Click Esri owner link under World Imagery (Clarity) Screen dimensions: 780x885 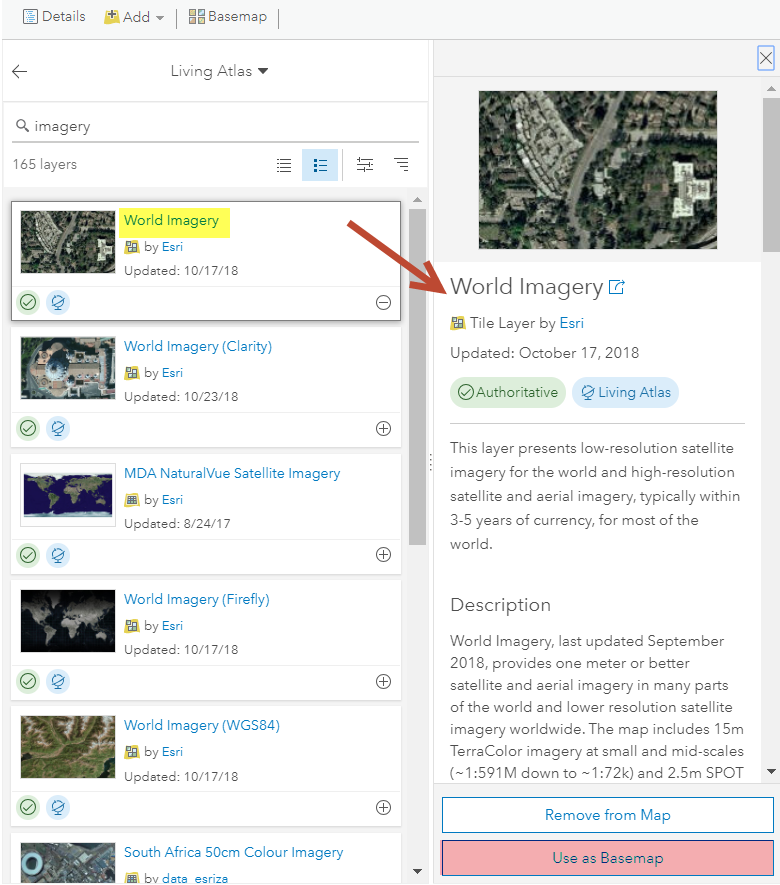(x=172, y=373)
